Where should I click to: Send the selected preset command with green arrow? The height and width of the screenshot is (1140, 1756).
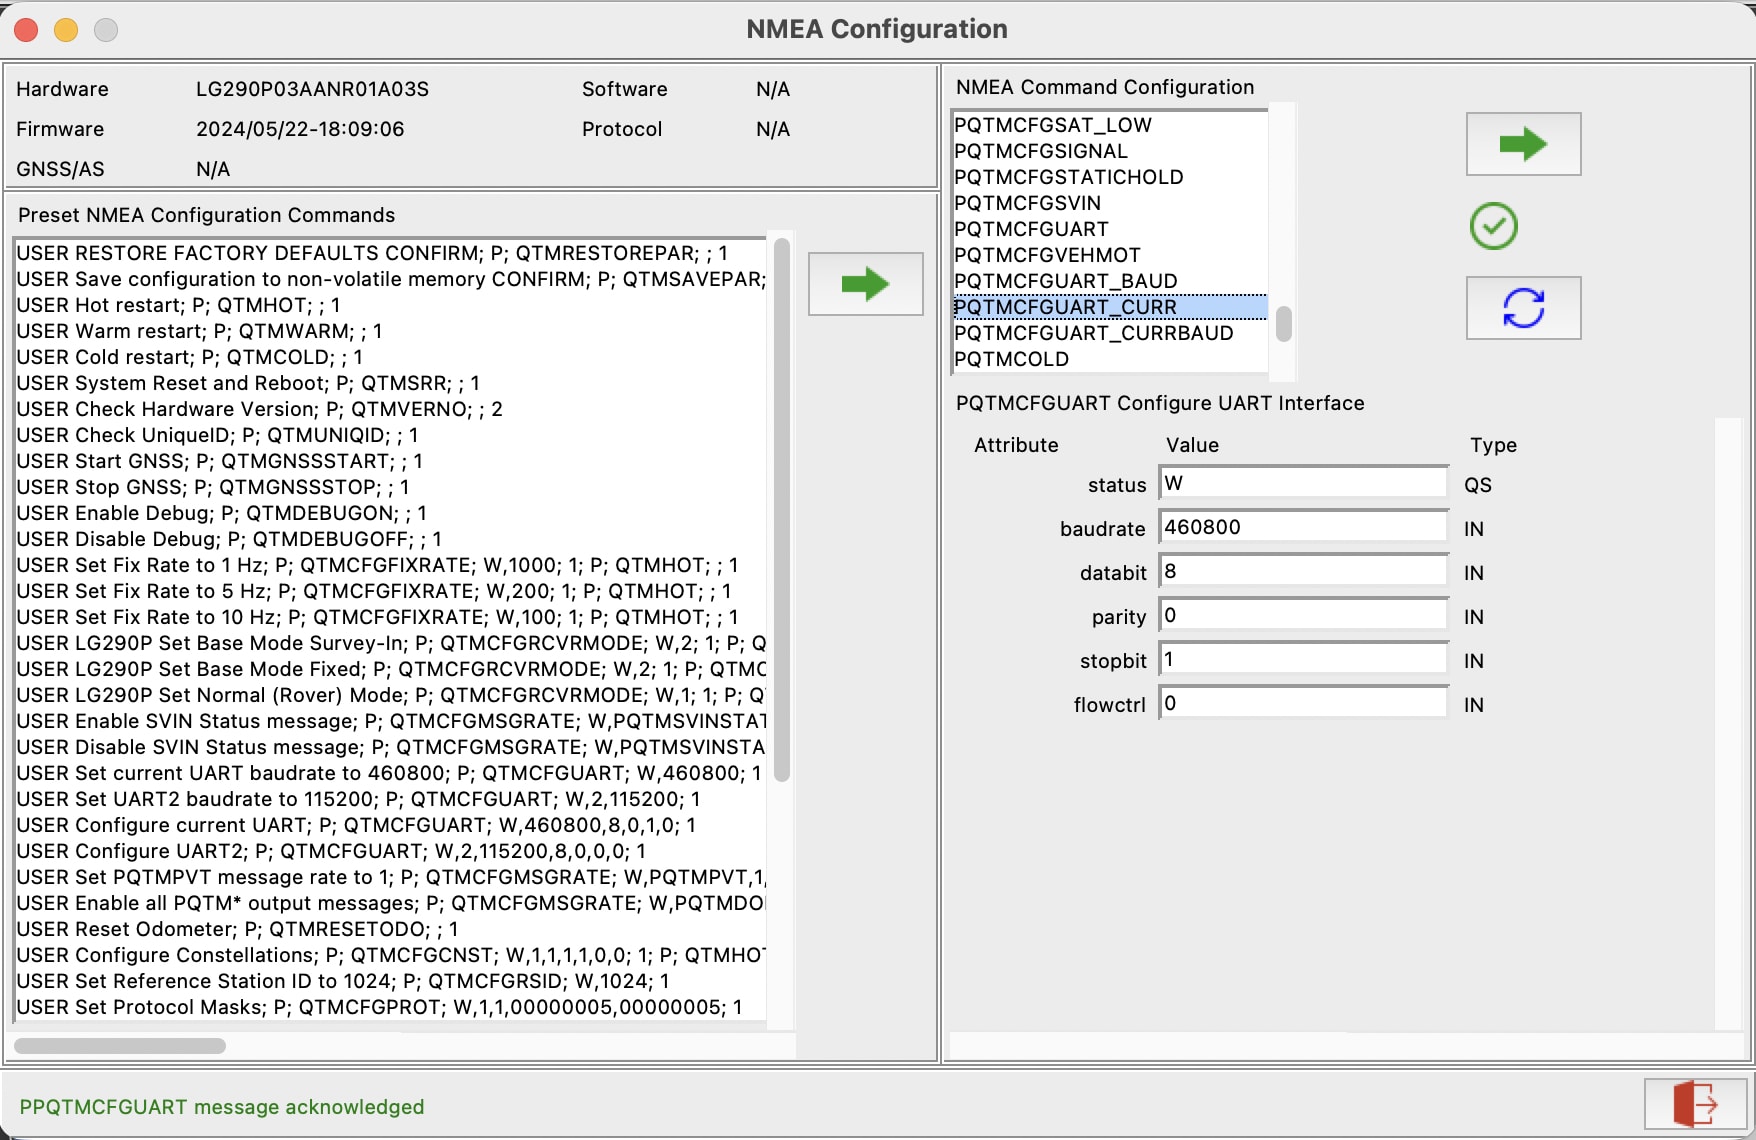coord(865,284)
